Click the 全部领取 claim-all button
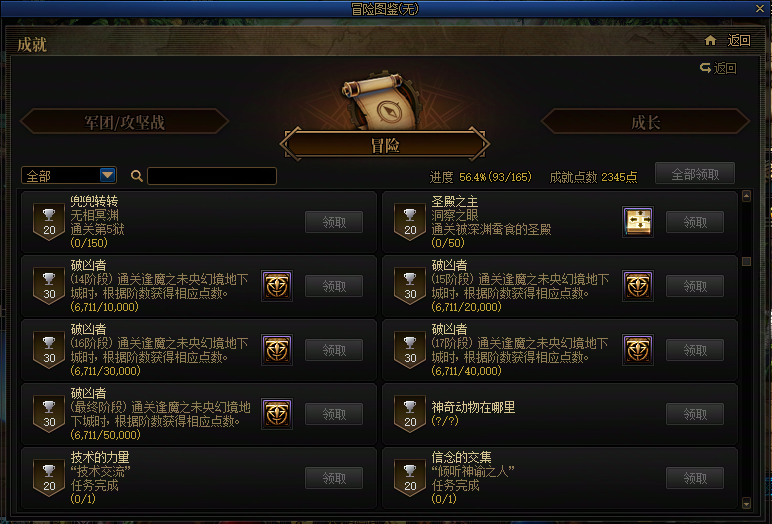The image size is (772, 524). click(695, 174)
